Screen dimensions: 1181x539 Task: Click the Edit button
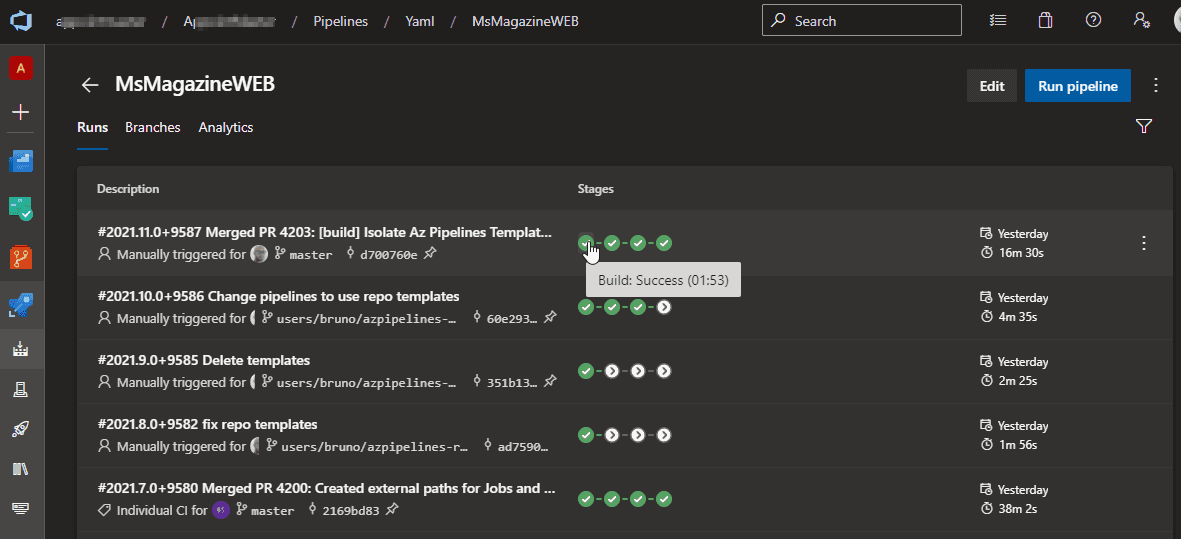click(x=991, y=86)
